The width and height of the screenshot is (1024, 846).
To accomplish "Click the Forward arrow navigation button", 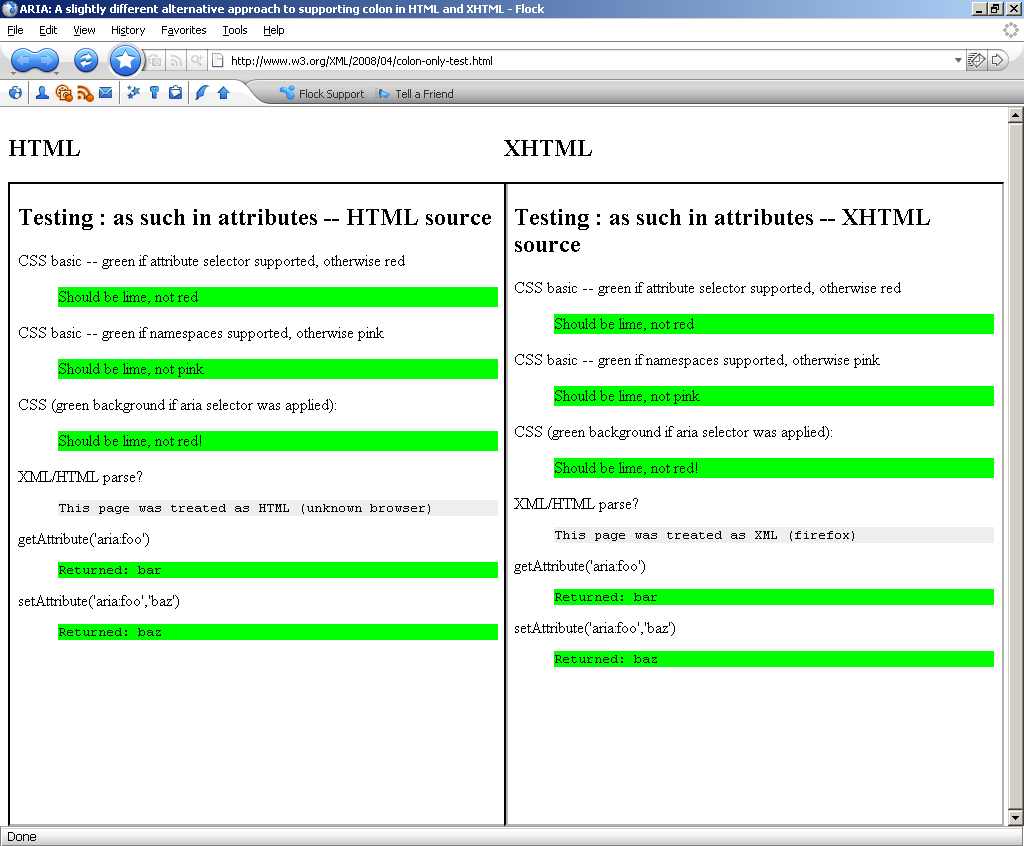I will [47, 60].
